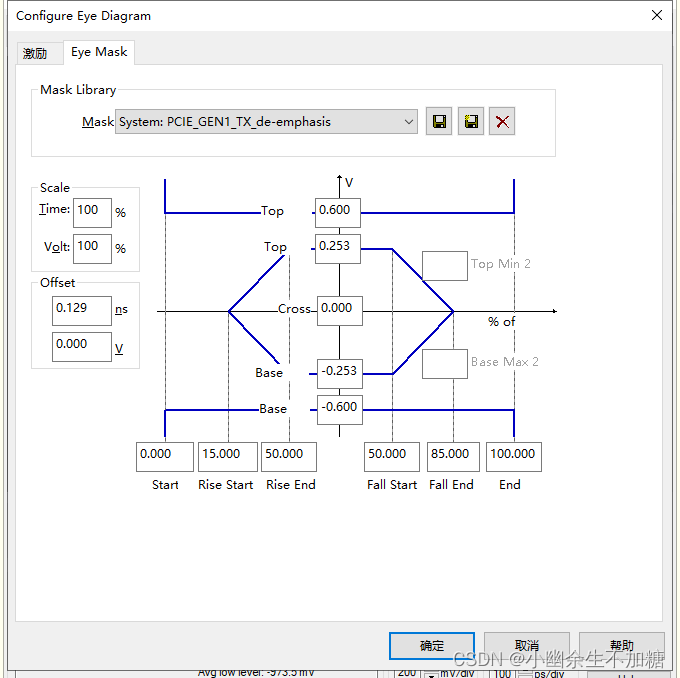Edit the Rise Start 15.000 field
680x678 pixels.
point(228,457)
